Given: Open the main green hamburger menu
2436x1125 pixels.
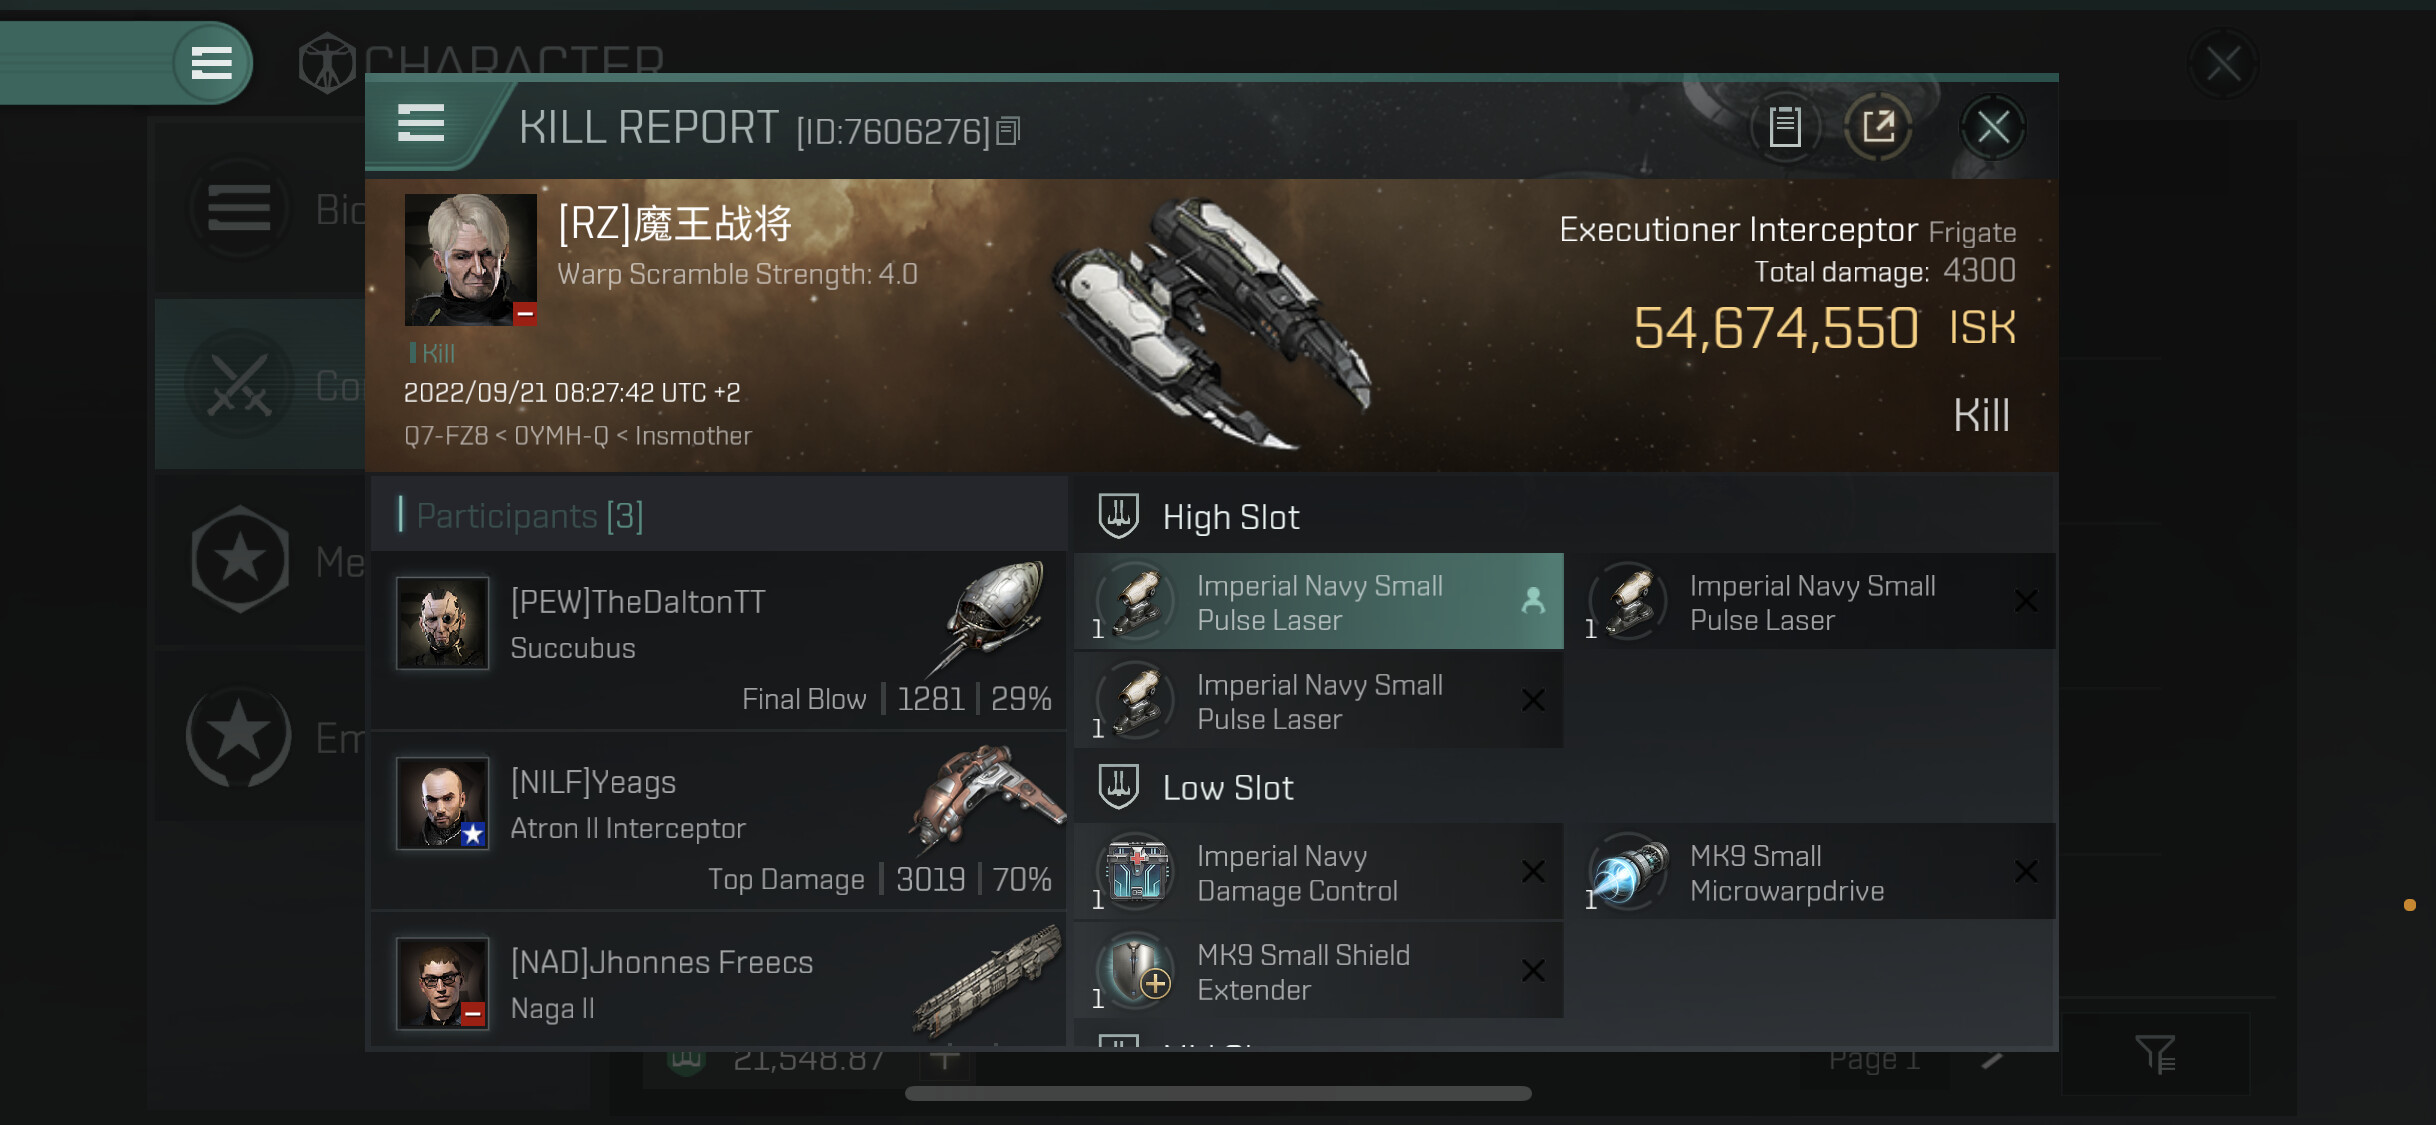Looking at the screenshot, I should pos(211,63).
